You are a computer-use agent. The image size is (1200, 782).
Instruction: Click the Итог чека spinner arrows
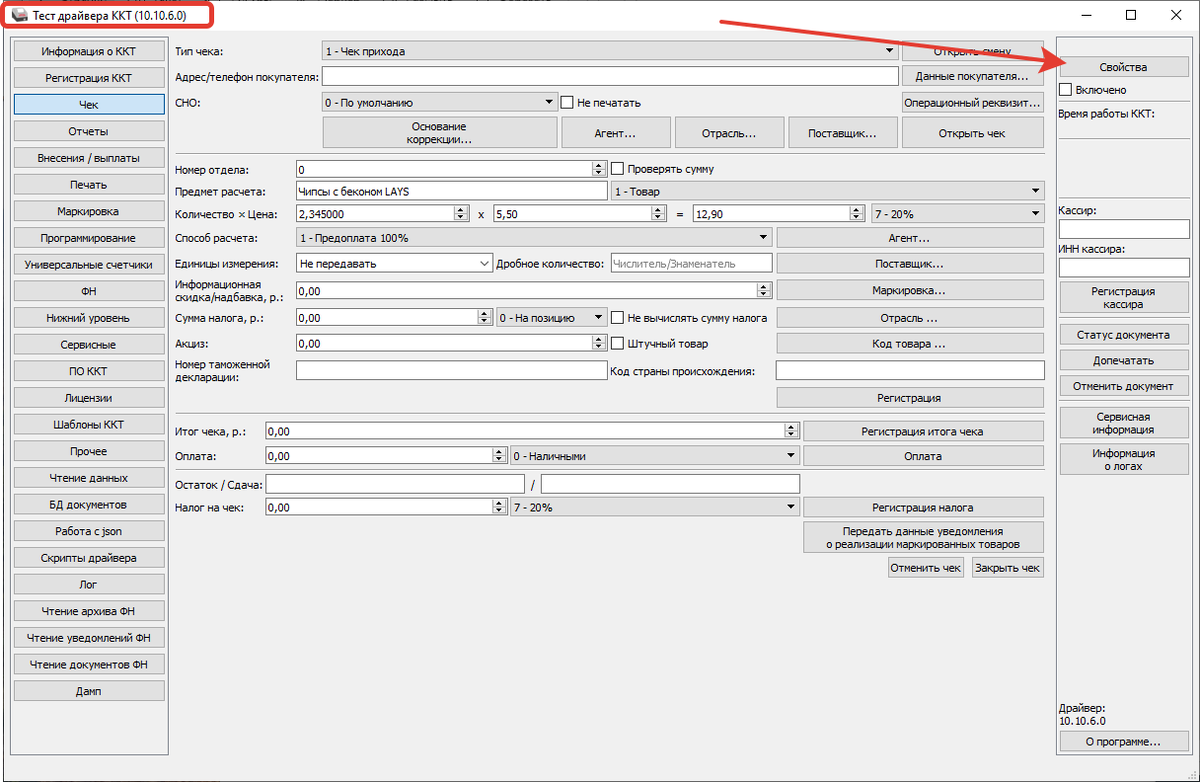tap(793, 431)
